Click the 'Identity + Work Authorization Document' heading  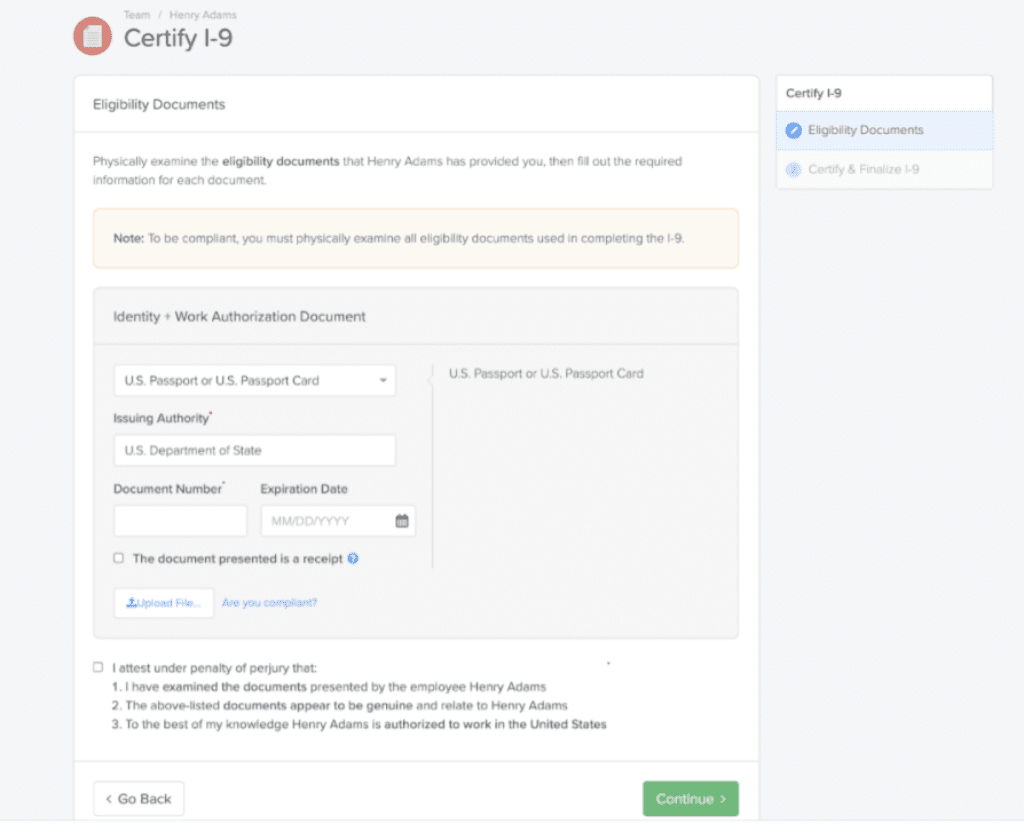[x=240, y=317]
